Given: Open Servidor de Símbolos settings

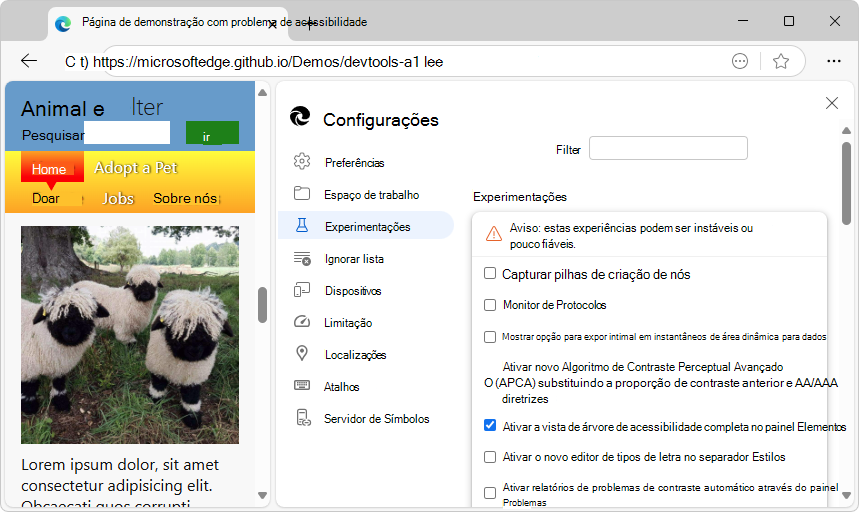Looking at the screenshot, I should pyautogui.click(x=376, y=418).
